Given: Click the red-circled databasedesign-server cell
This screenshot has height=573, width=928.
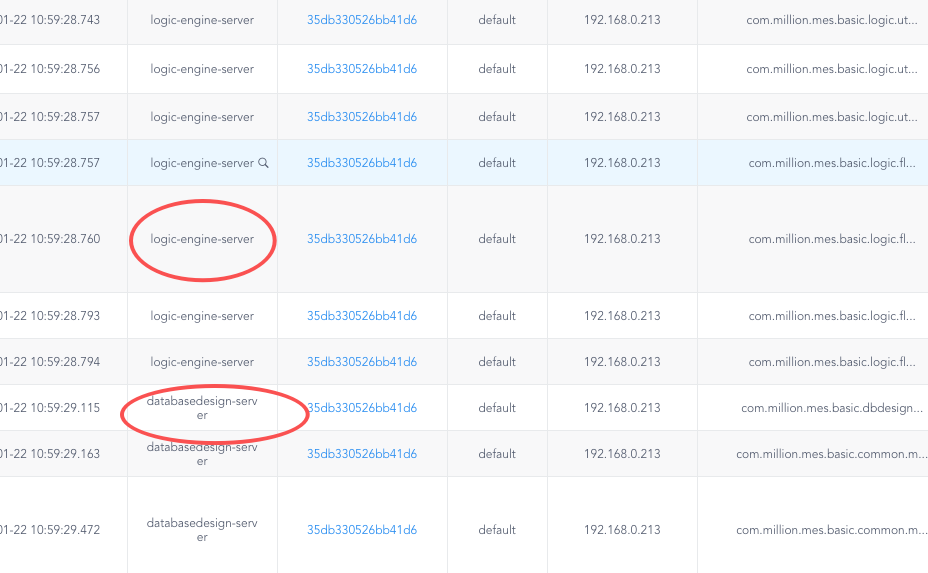Looking at the screenshot, I should pyautogui.click(x=202, y=408).
